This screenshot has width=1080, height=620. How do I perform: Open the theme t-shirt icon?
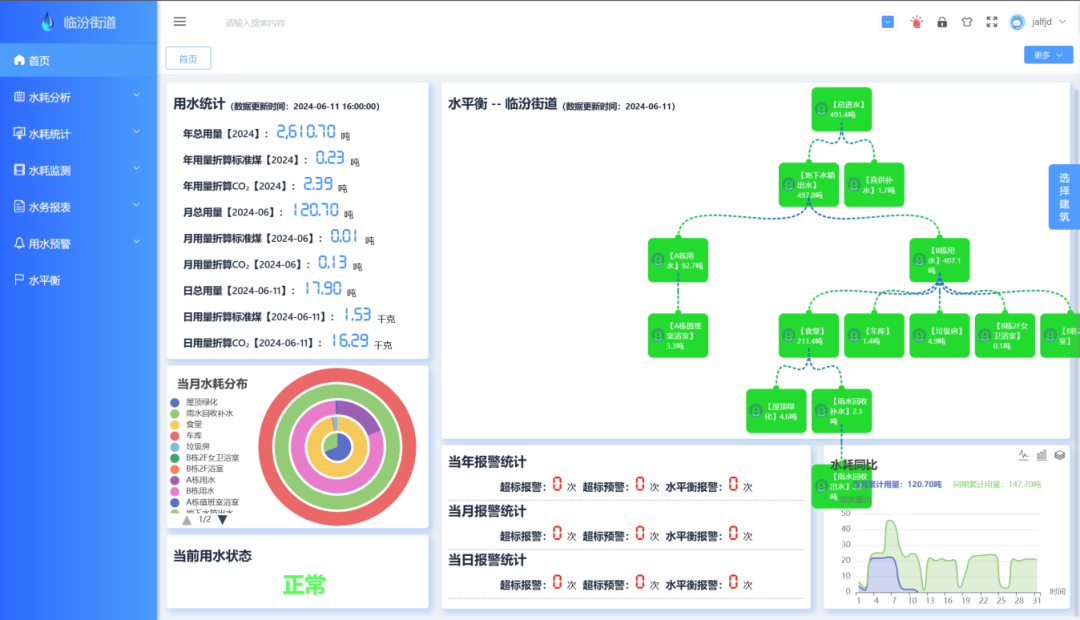click(967, 22)
